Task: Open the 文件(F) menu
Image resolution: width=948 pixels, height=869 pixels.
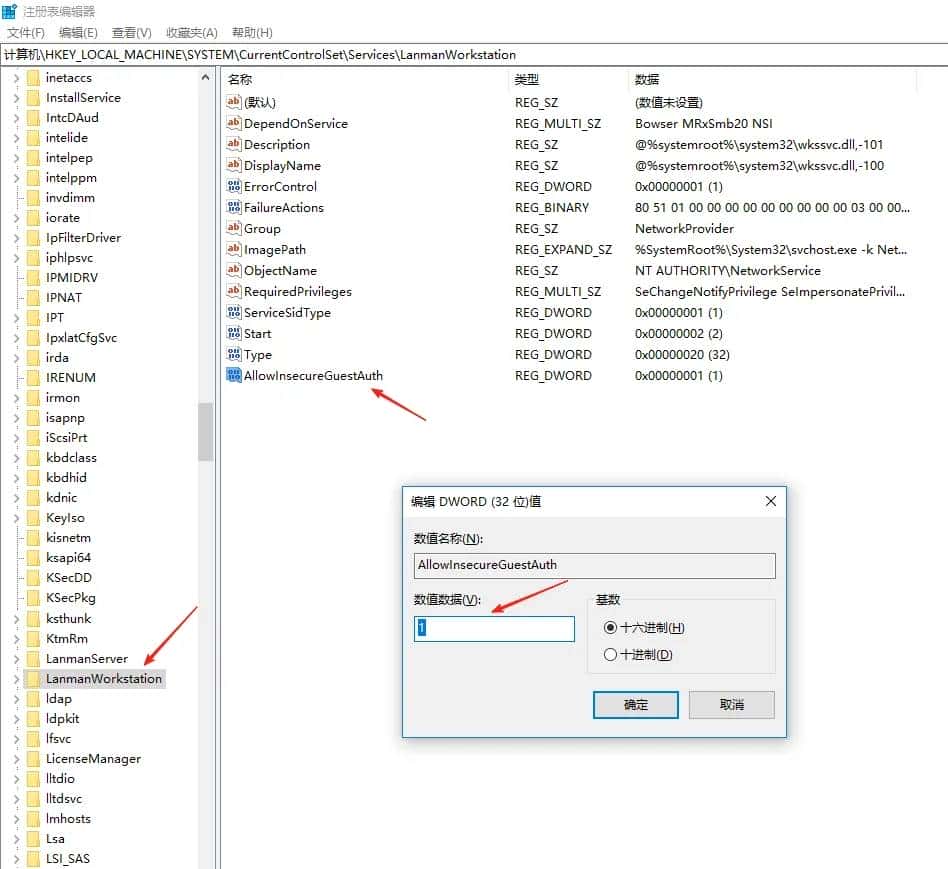Action: point(25,33)
